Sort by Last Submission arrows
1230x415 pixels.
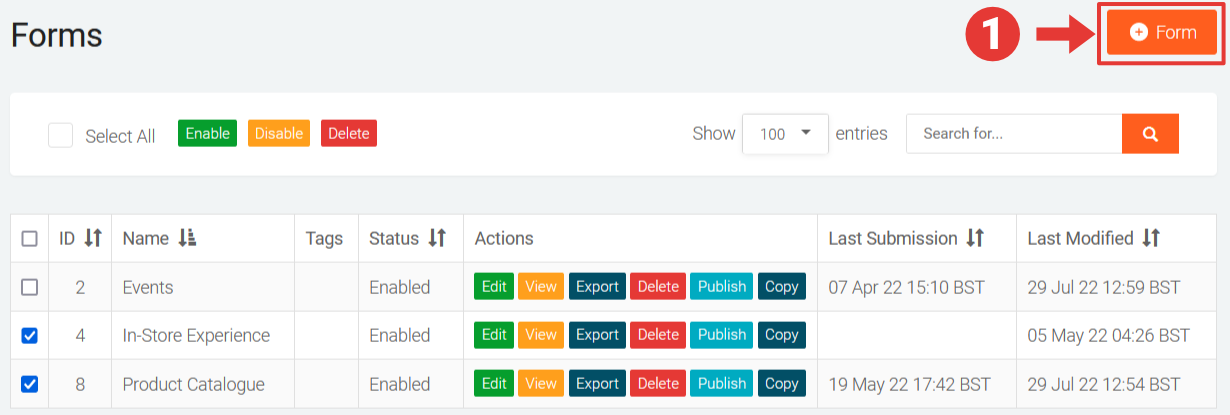coord(975,238)
